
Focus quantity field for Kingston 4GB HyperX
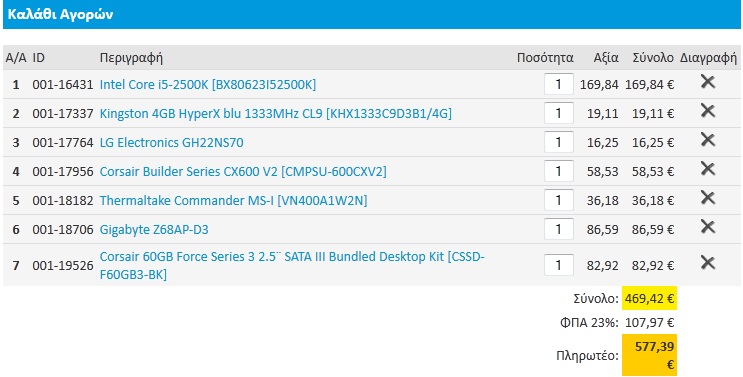click(x=559, y=113)
